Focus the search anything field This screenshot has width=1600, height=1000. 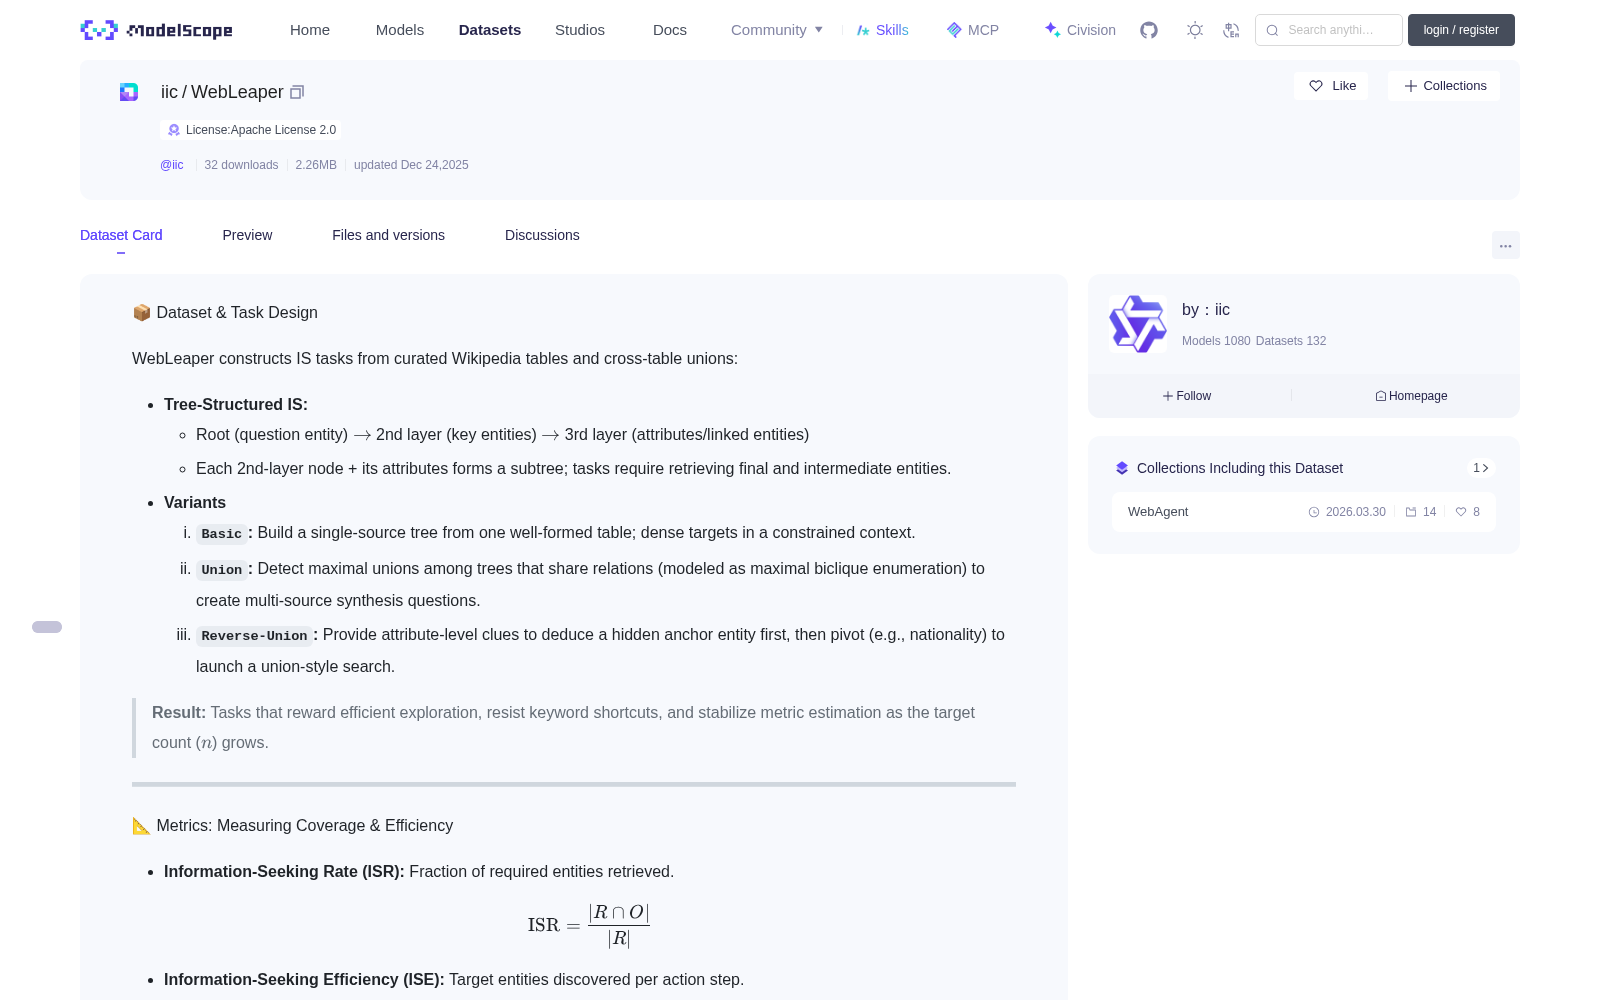1329,30
